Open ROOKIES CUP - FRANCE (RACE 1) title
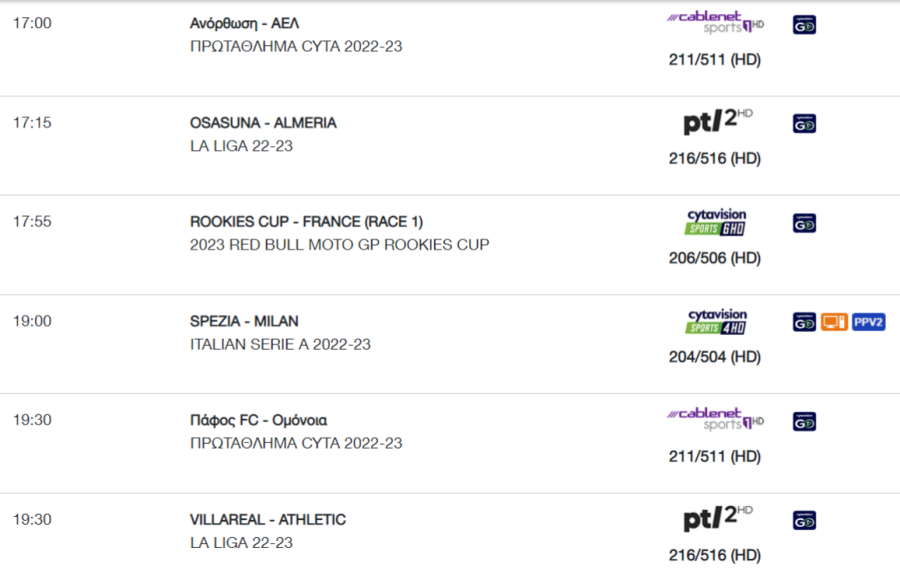This screenshot has width=900, height=576. [307, 221]
